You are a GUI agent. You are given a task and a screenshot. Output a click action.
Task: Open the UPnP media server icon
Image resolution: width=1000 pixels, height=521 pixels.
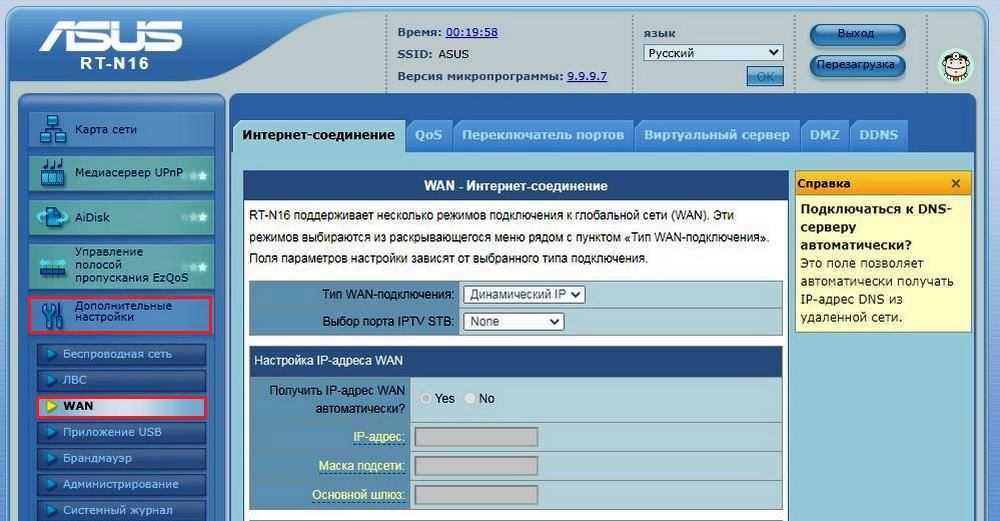pos(52,173)
